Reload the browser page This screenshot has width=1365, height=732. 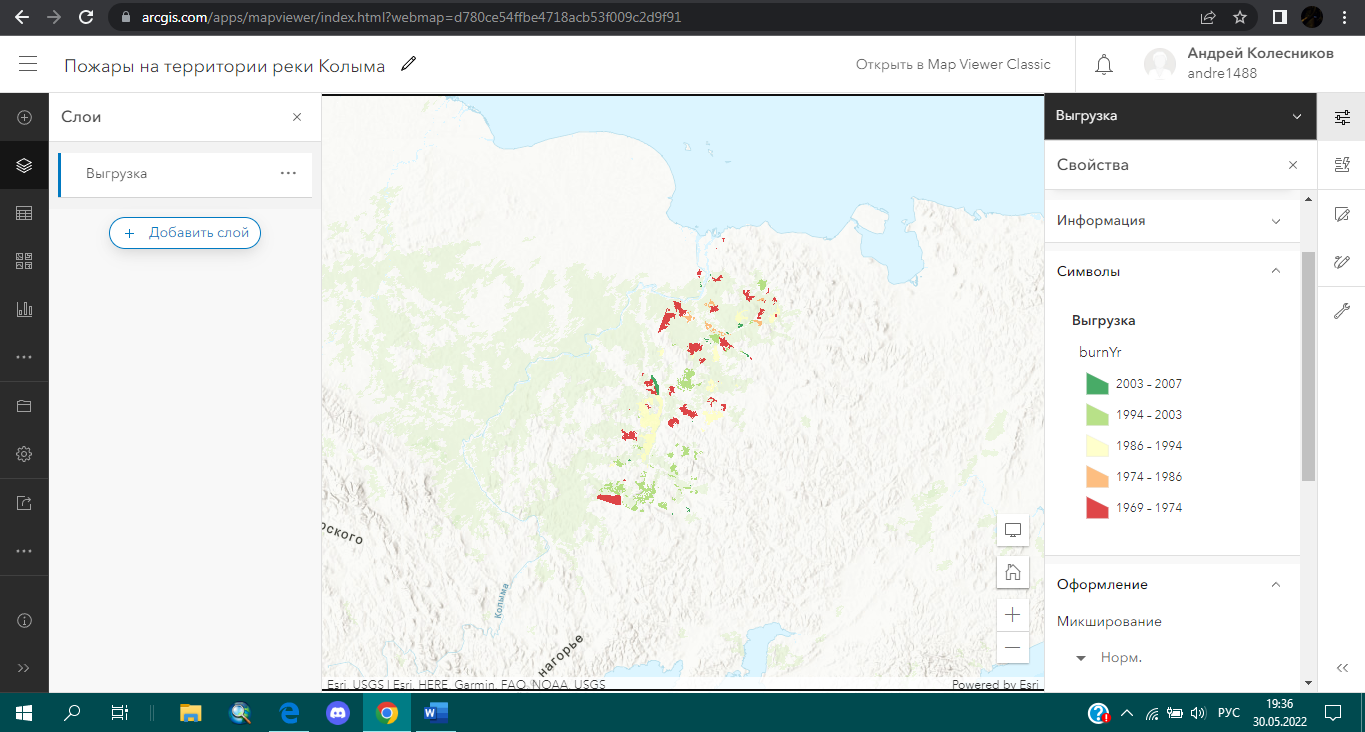86,17
